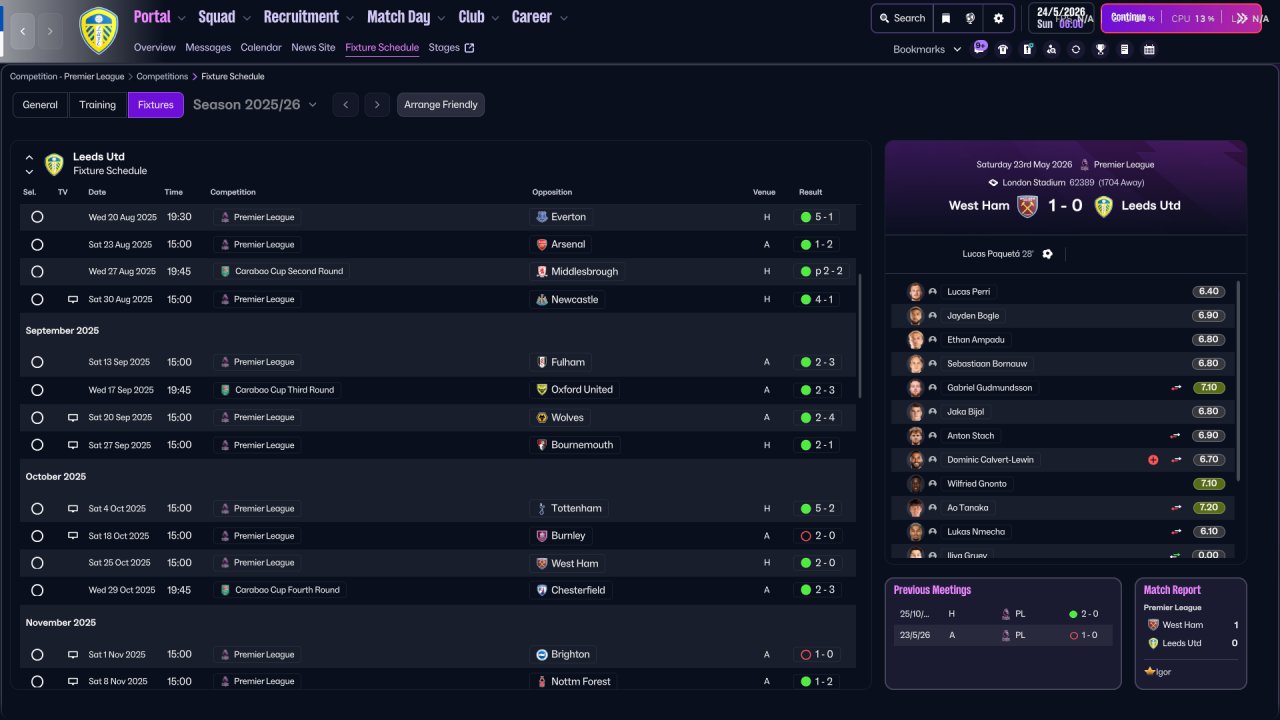Screen dimensions: 1280x720
Task: Click the player ratings list scrollbar
Action: [1238, 380]
